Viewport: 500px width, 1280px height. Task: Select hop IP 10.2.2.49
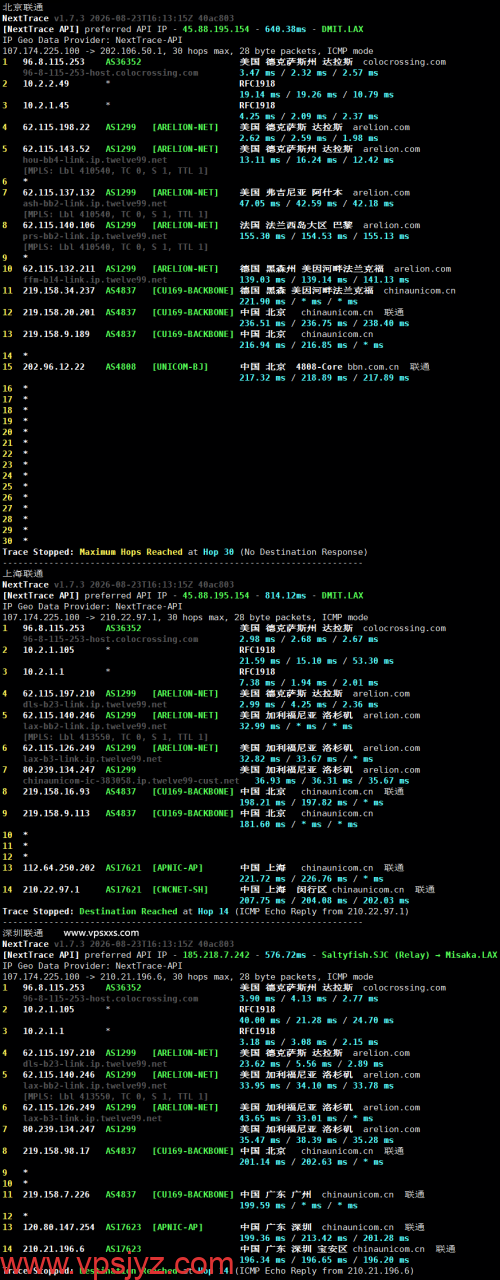(x=45, y=84)
